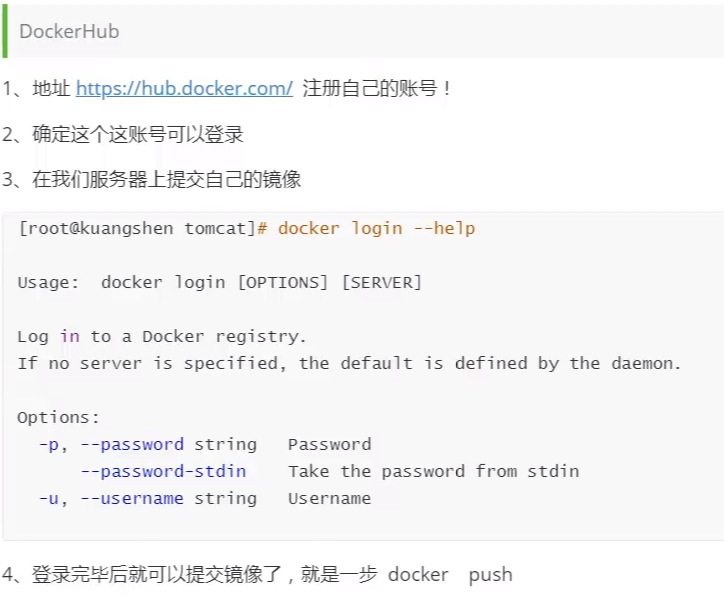Click the text 注册自己的账号 in step 1
This screenshot has height=597, width=724.
click(x=370, y=88)
